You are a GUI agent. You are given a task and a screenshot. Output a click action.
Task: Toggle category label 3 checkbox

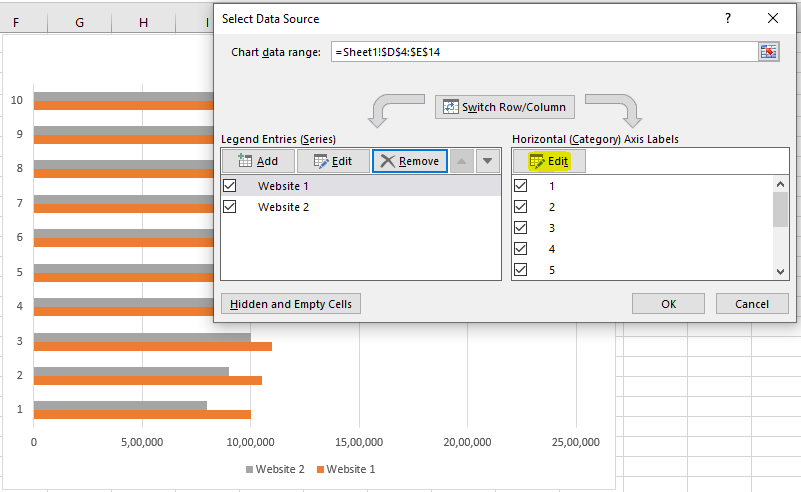(520, 228)
